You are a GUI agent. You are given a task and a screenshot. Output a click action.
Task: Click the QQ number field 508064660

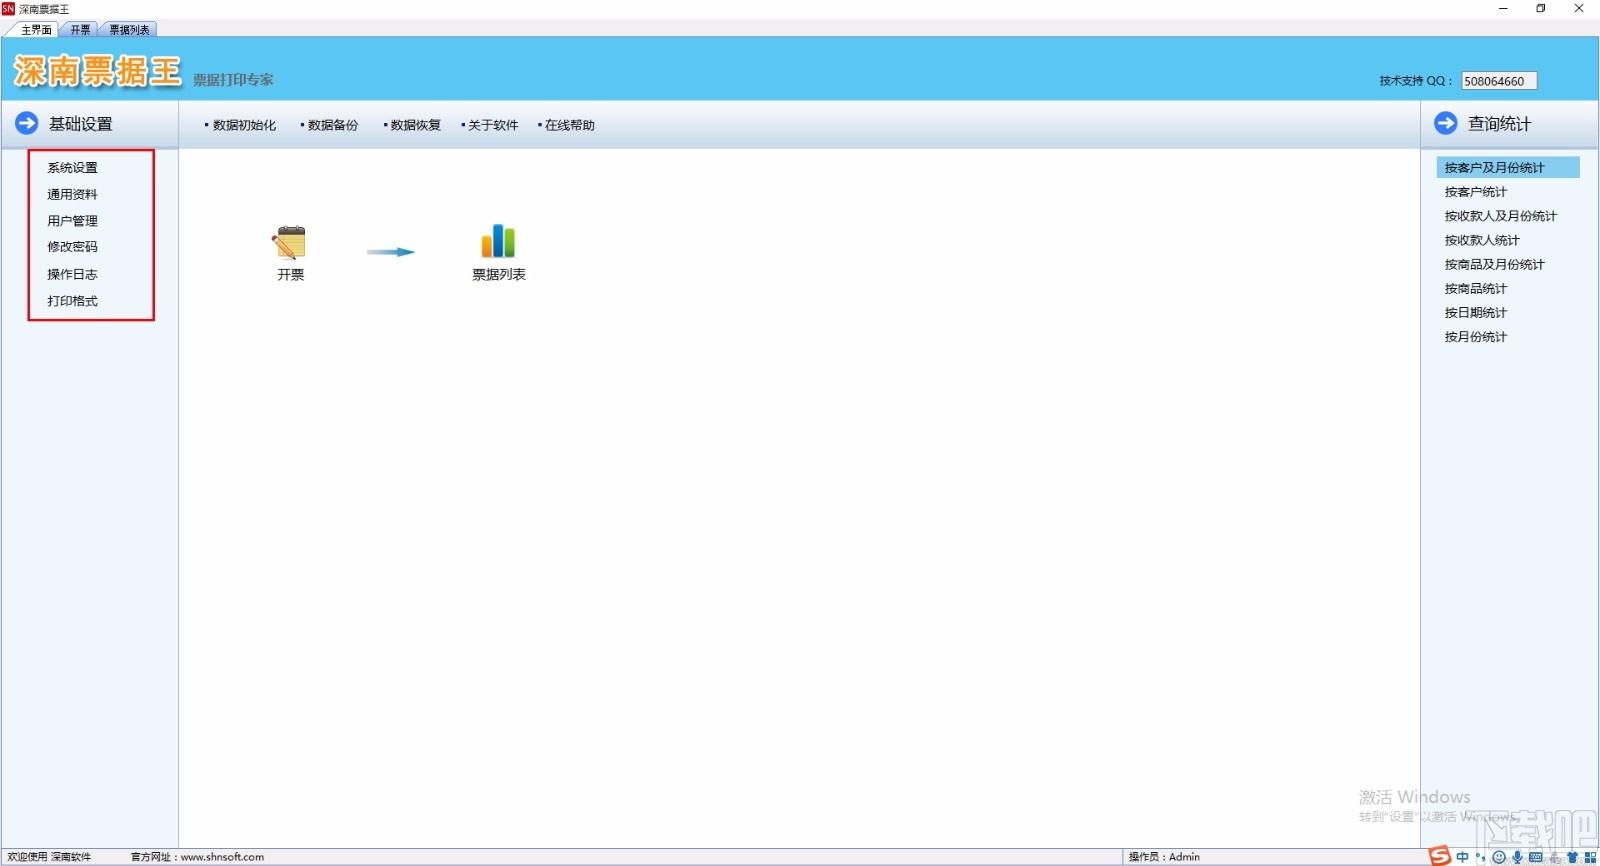[1499, 81]
